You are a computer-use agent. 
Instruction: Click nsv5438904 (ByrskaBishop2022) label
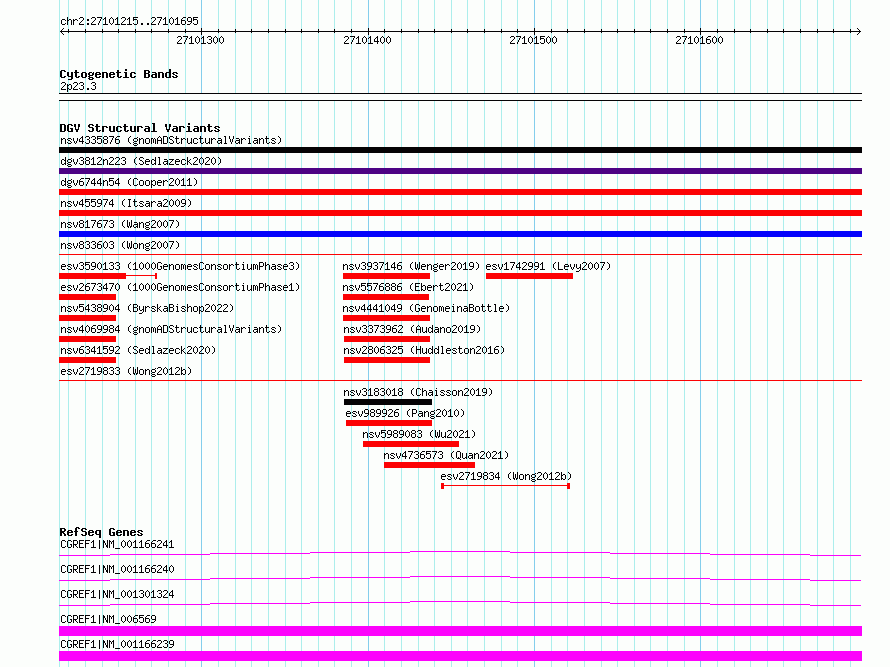tap(147, 308)
